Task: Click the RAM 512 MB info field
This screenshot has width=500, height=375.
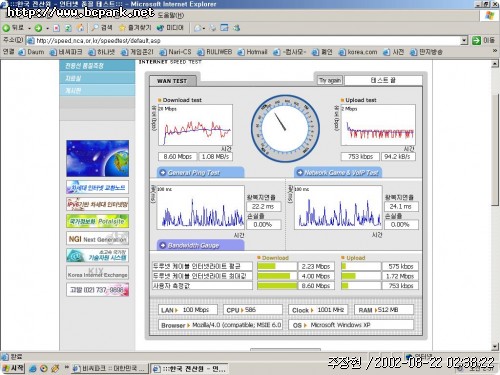Action: coord(384,310)
